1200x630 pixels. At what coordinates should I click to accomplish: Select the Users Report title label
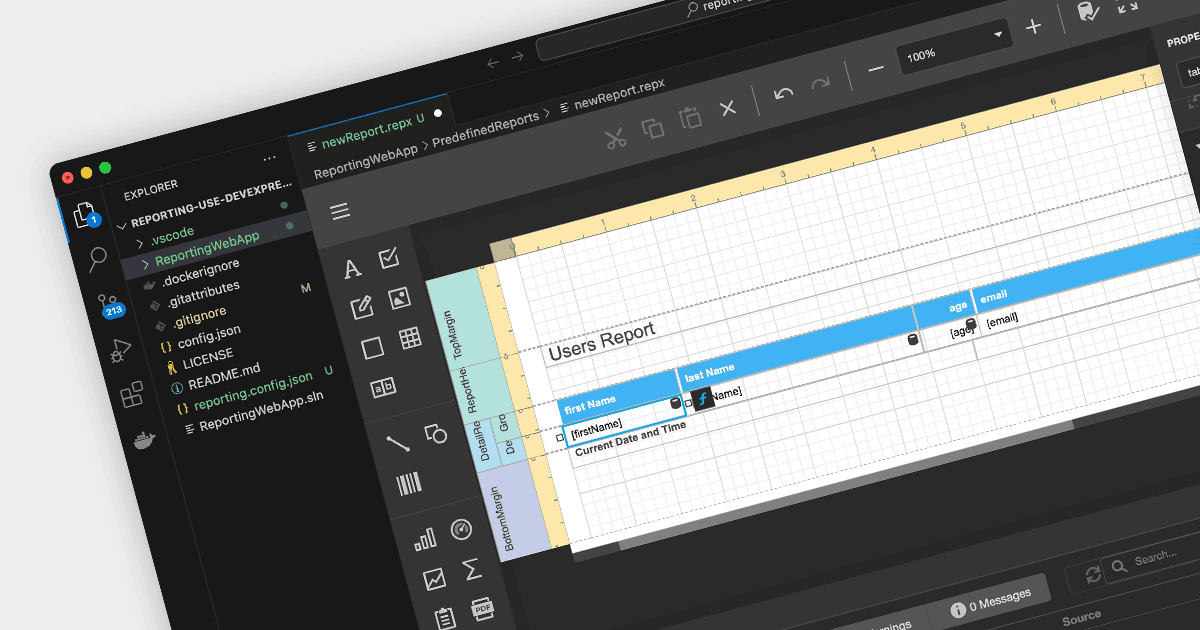coord(601,340)
